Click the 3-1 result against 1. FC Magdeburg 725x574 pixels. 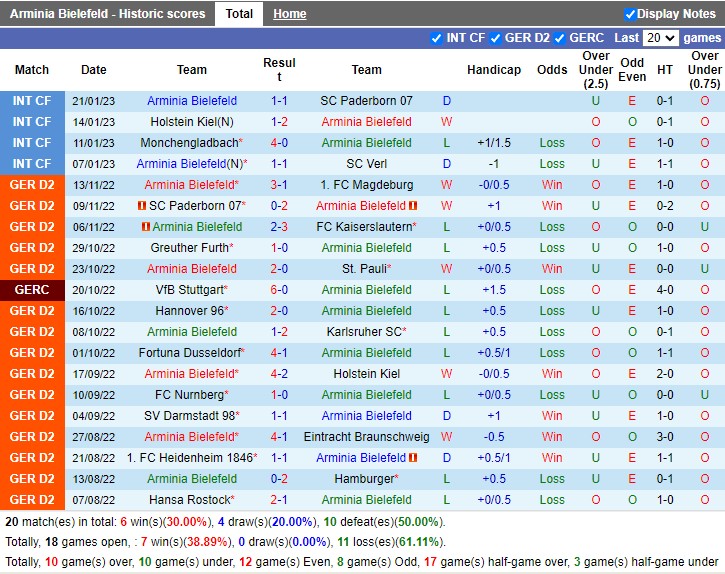click(x=279, y=185)
